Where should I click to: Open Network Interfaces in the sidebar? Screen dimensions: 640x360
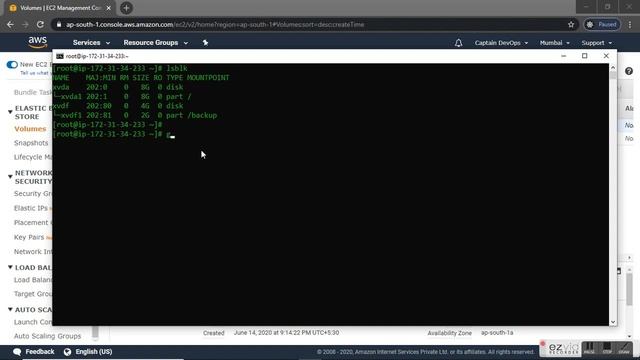click(x=33, y=251)
